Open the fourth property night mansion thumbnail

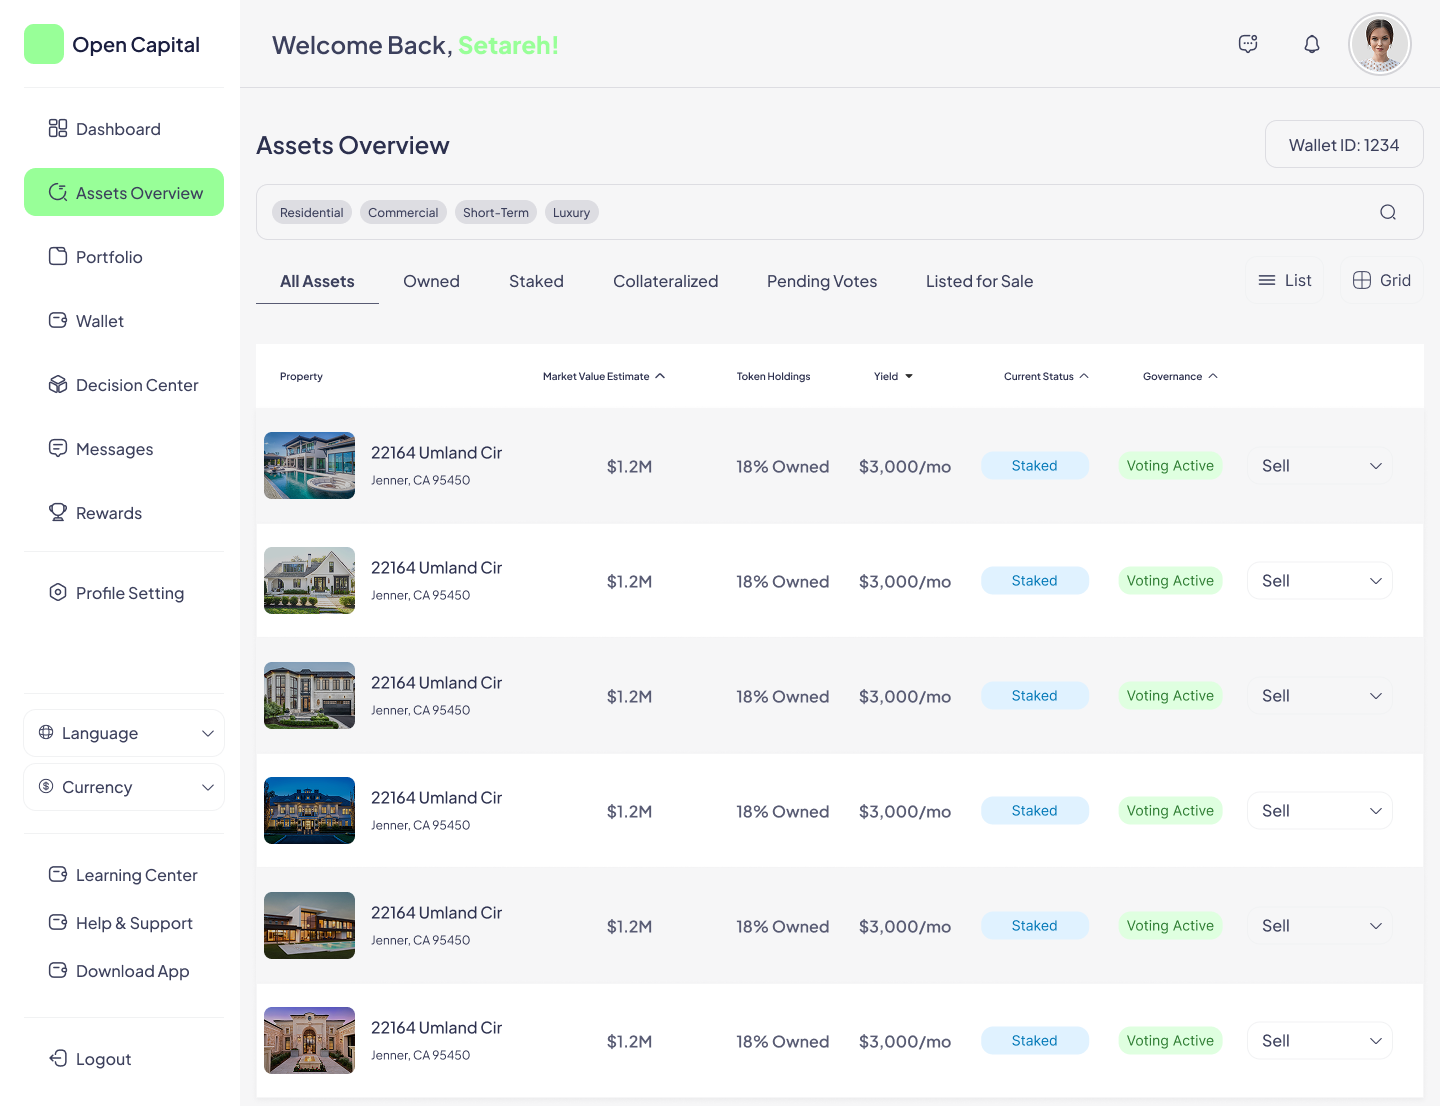(x=309, y=810)
